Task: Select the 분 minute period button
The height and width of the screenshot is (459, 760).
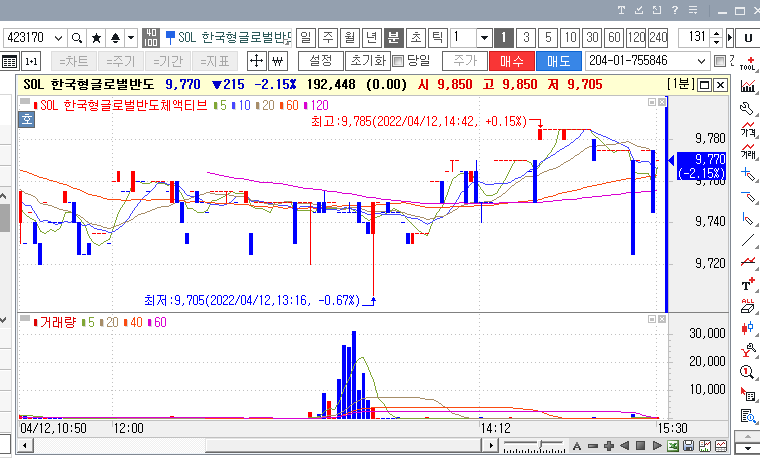Action: (394, 37)
